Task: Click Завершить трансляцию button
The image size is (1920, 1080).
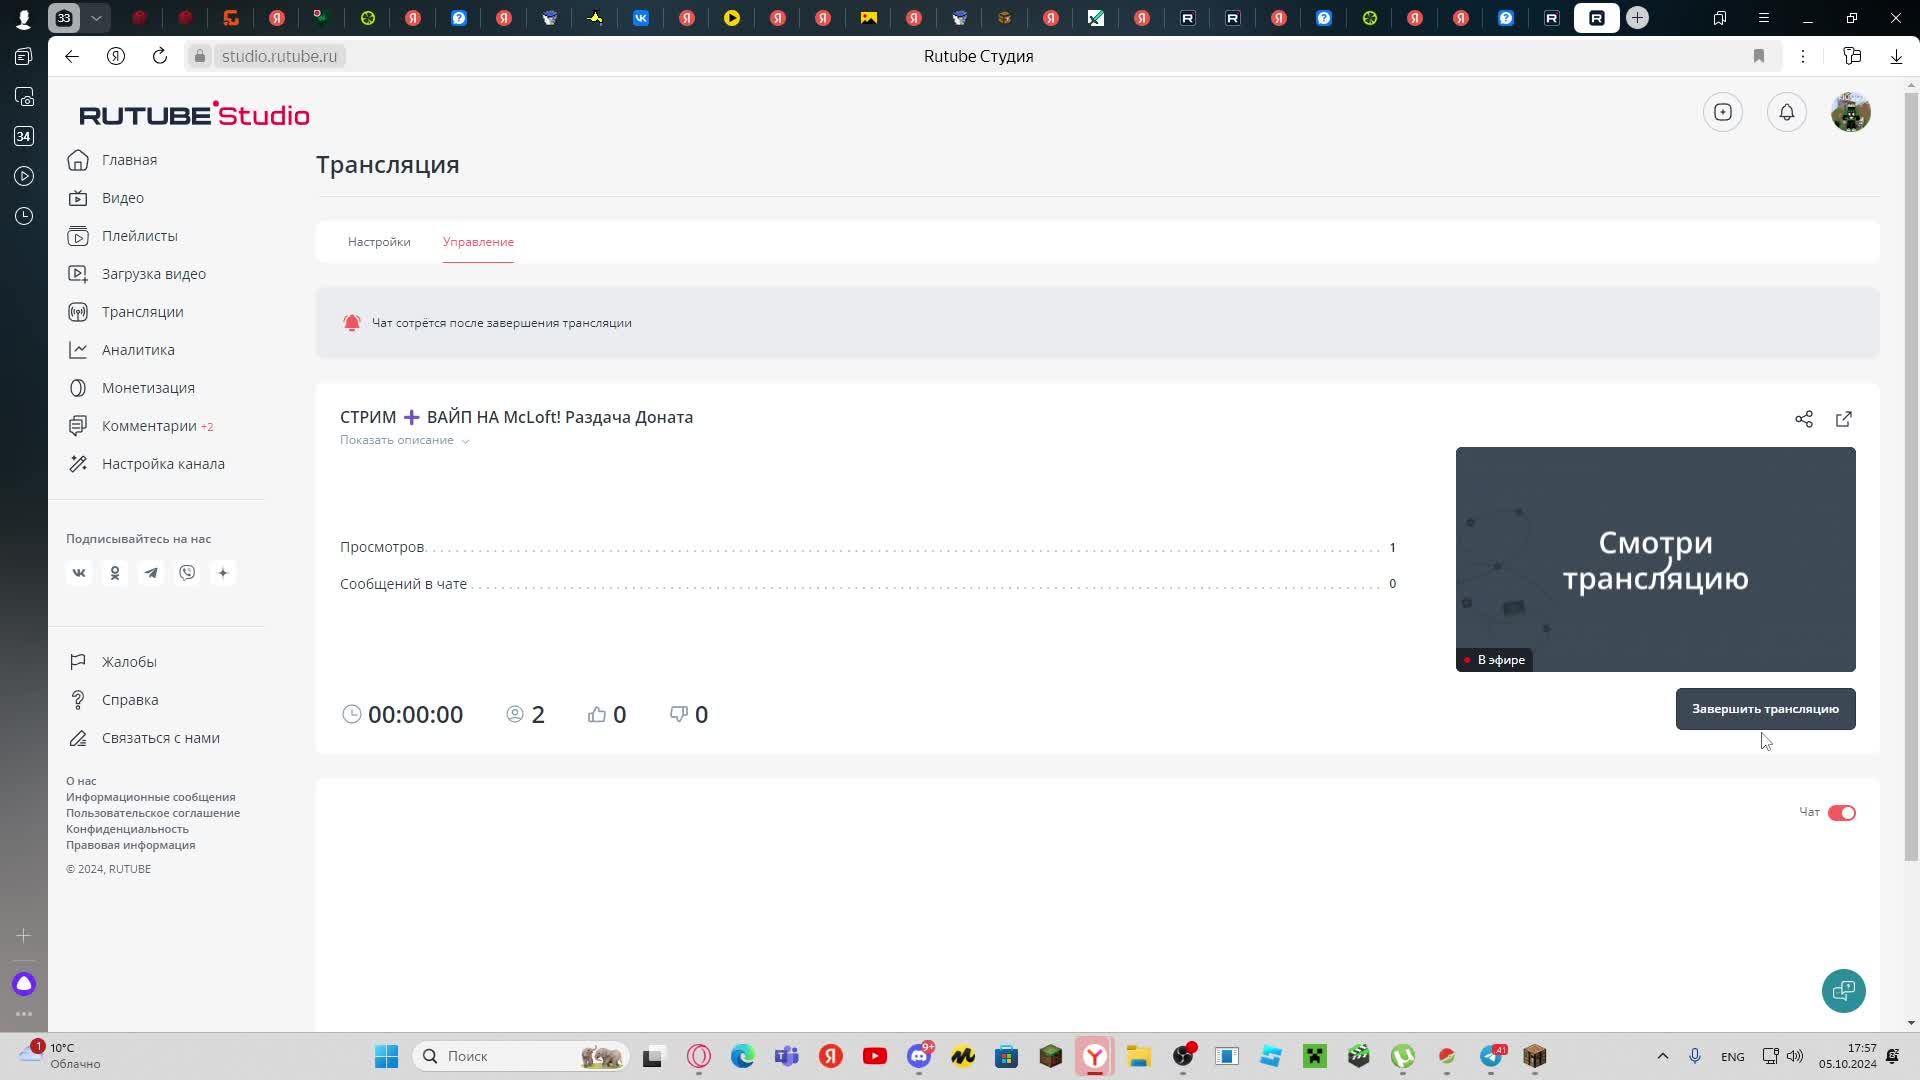Action: (1765, 709)
